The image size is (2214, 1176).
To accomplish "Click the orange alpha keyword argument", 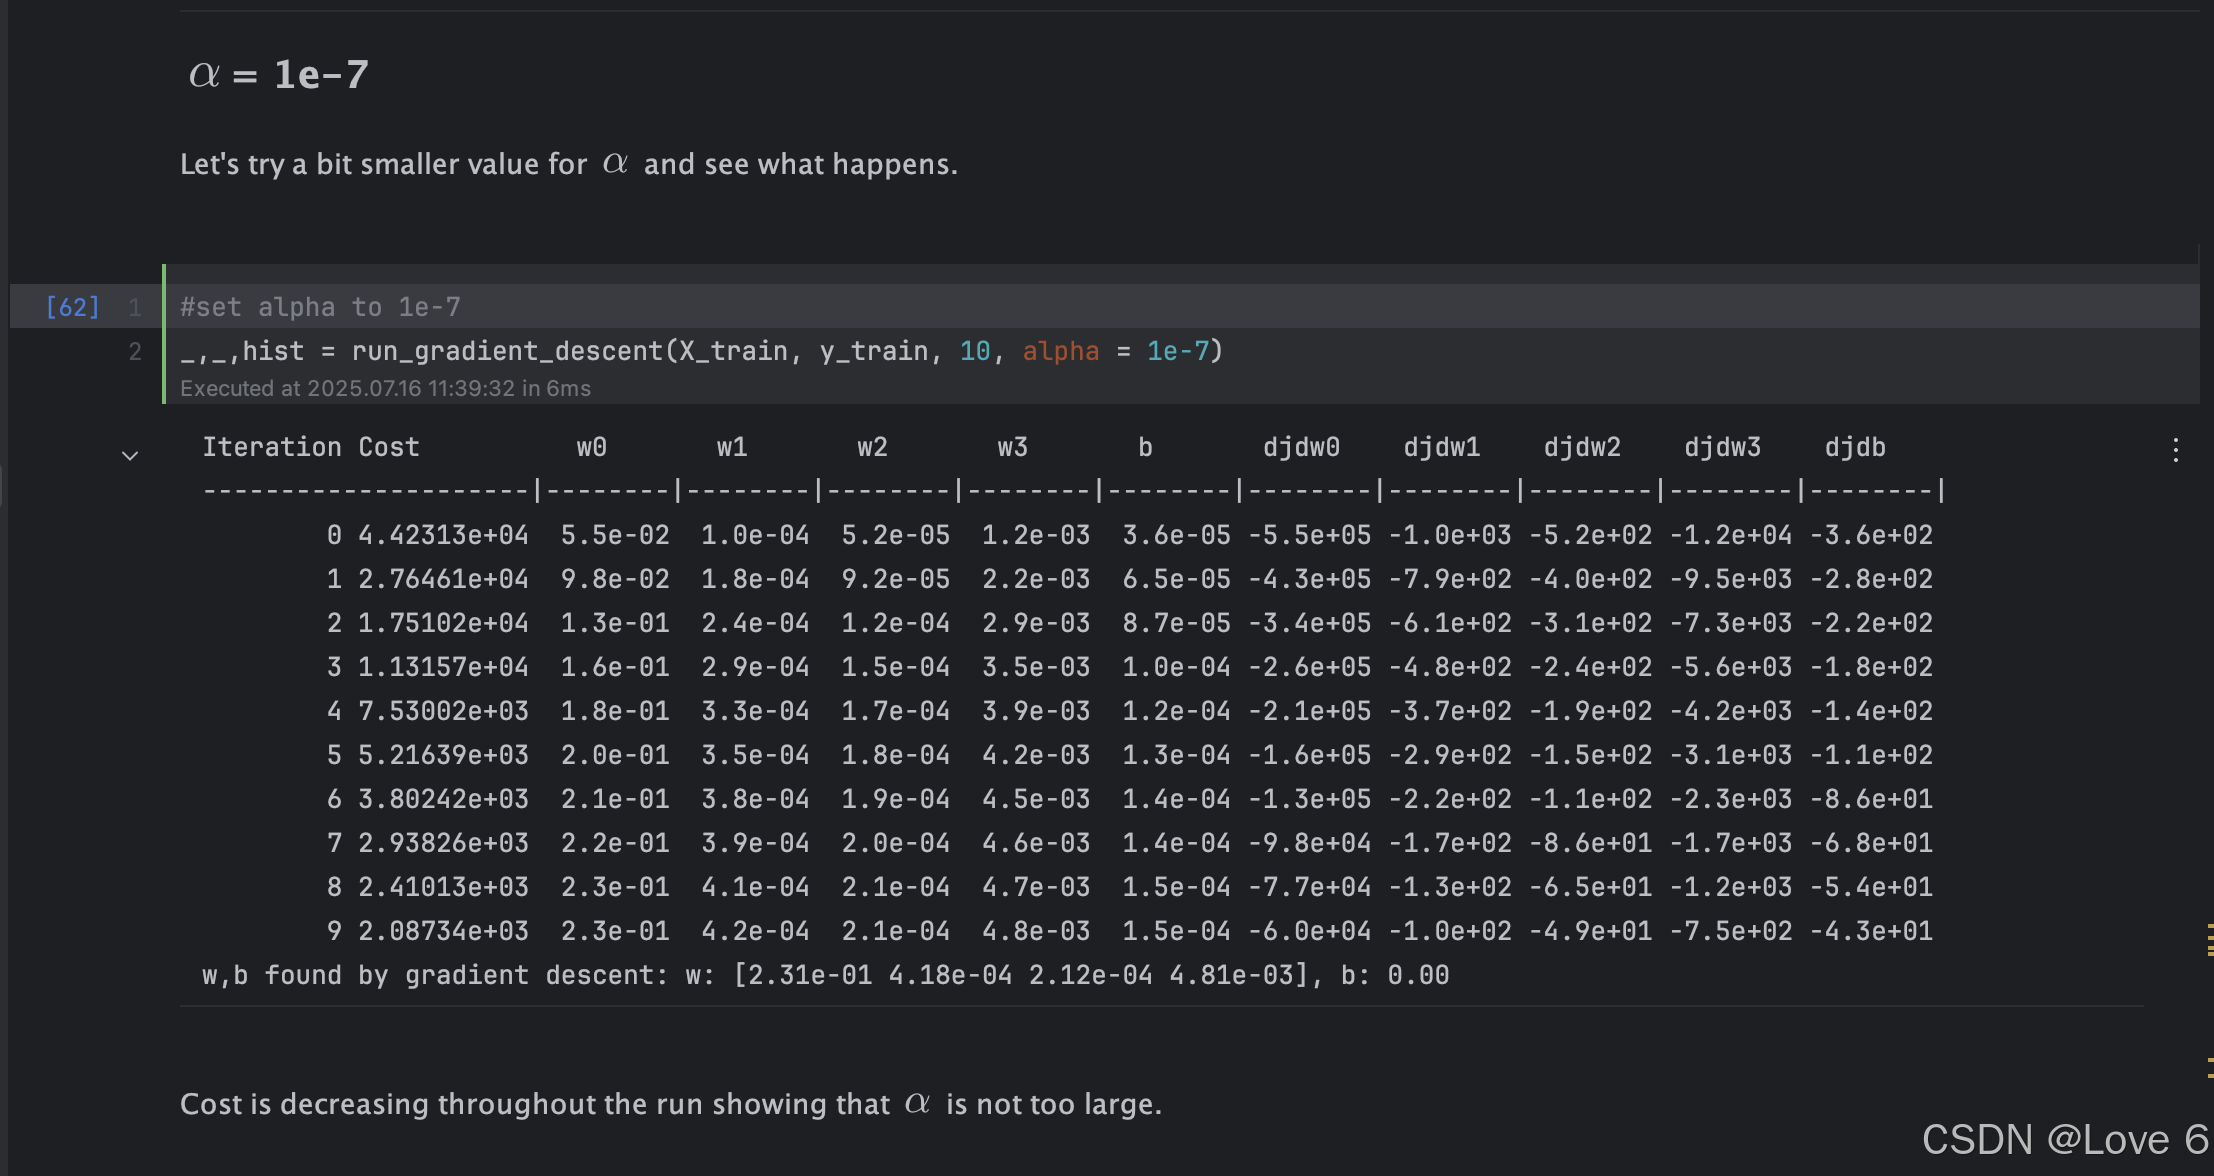I will (1060, 351).
